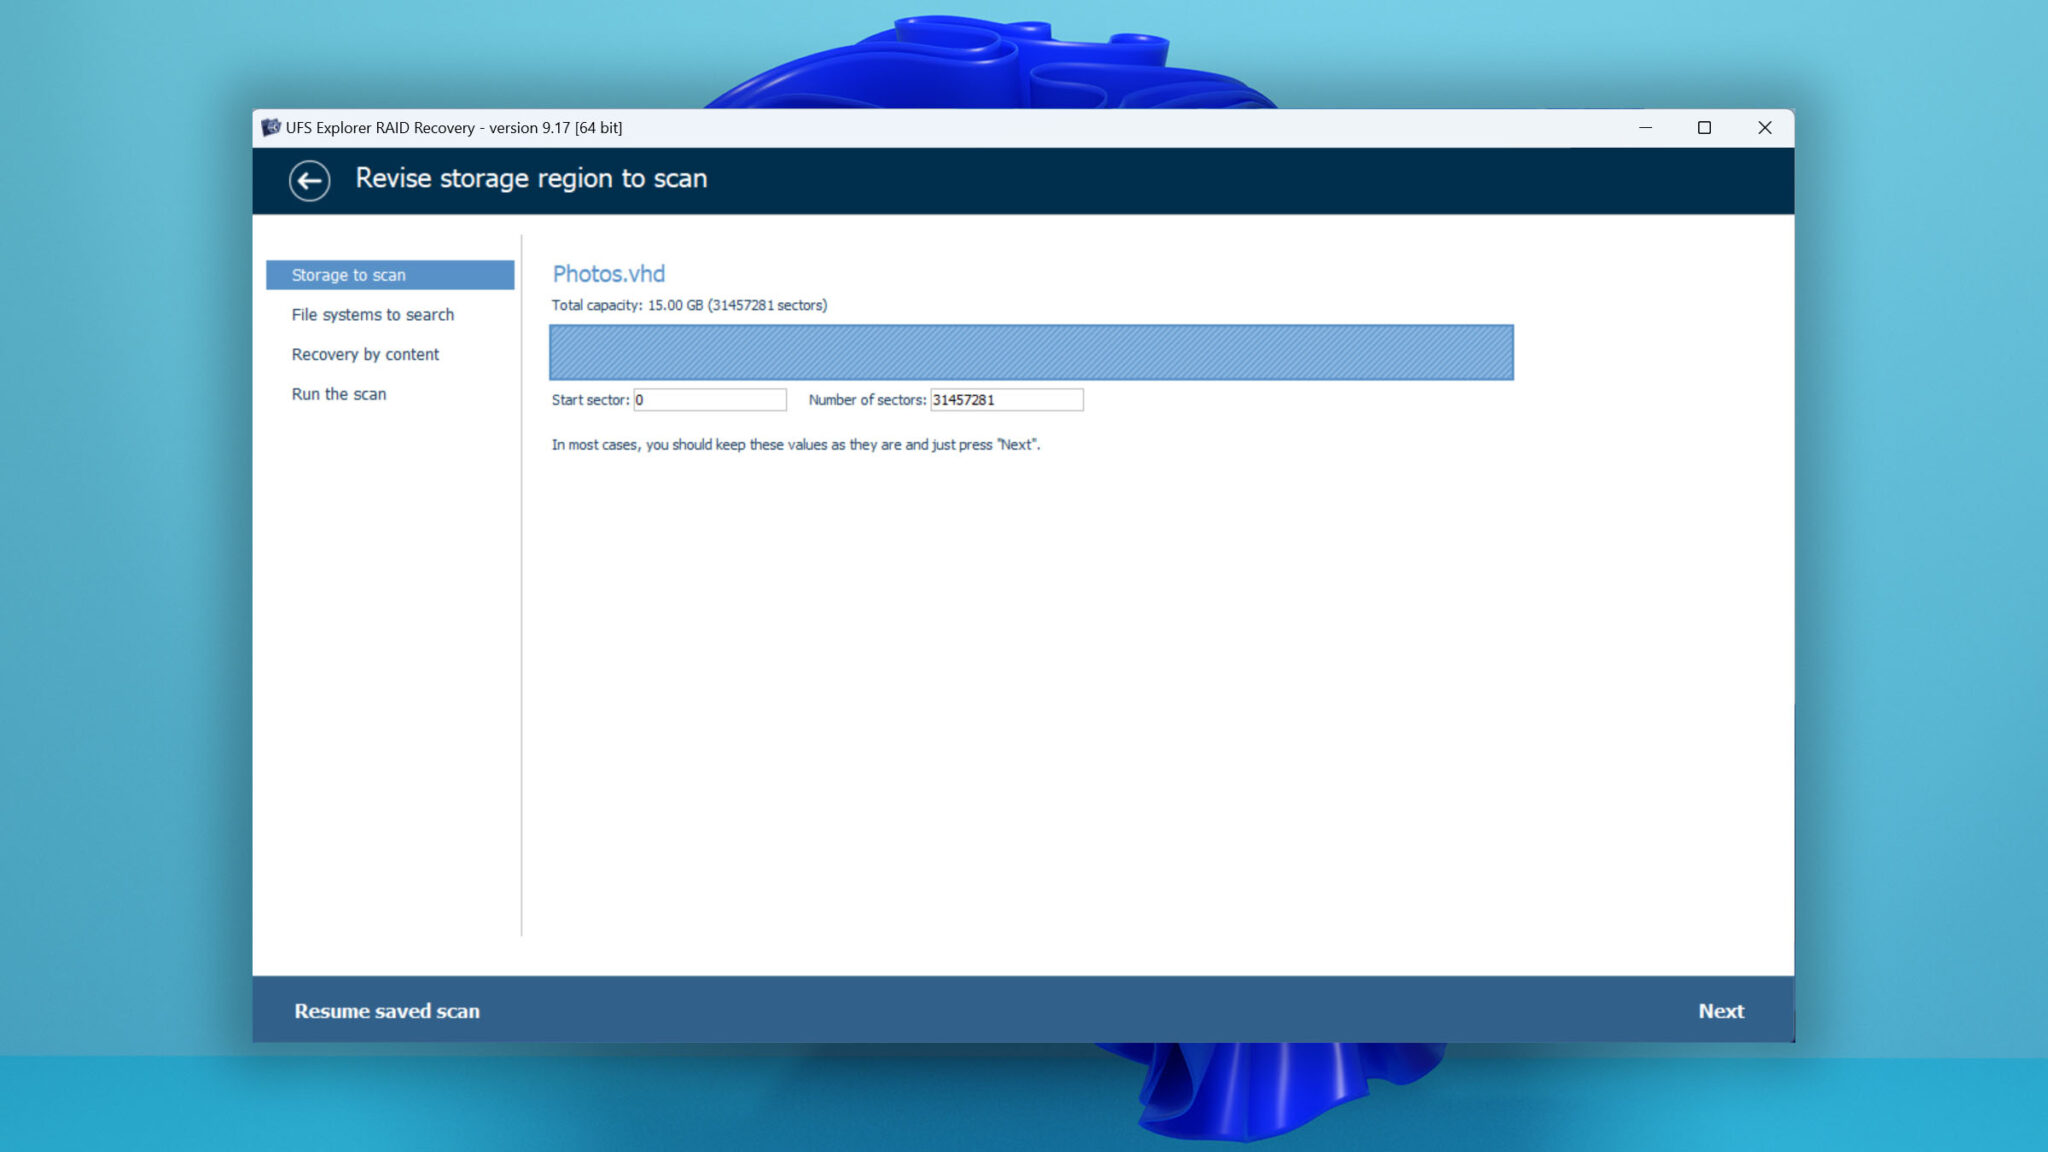Viewport: 2048px width, 1152px height.
Task: Click the Revise storage region heading
Action: tap(530, 178)
